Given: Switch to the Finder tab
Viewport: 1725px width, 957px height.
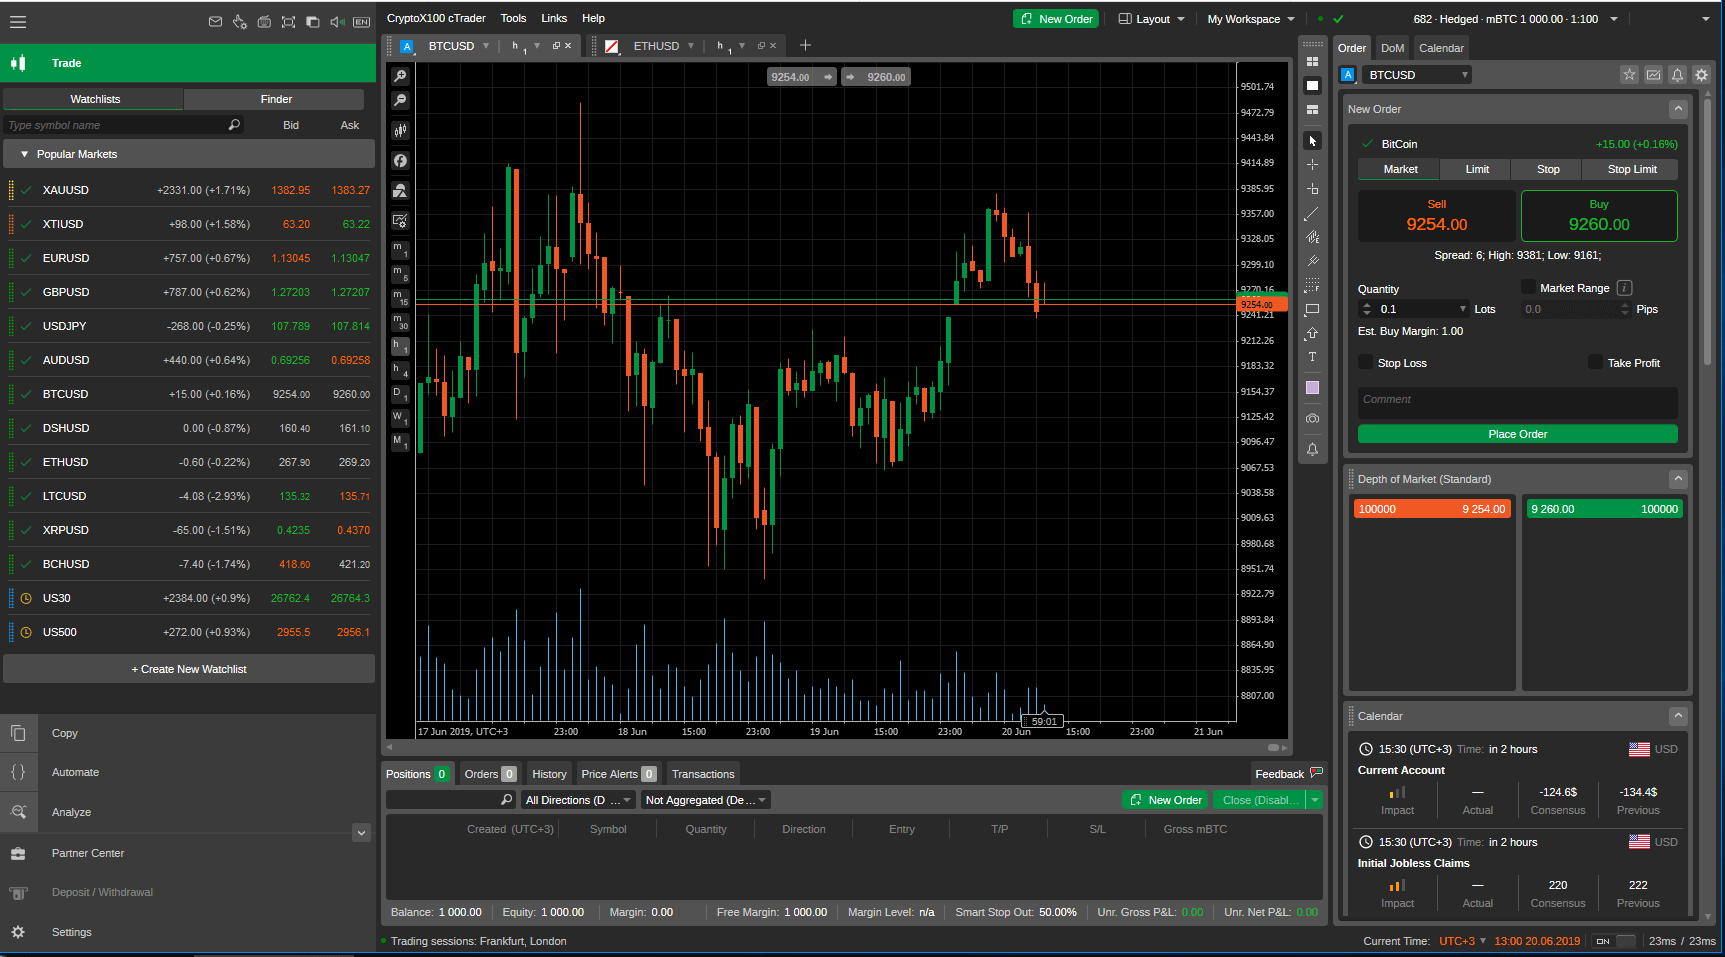Looking at the screenshot, I should pyautogui.click(x=276, y=99).
